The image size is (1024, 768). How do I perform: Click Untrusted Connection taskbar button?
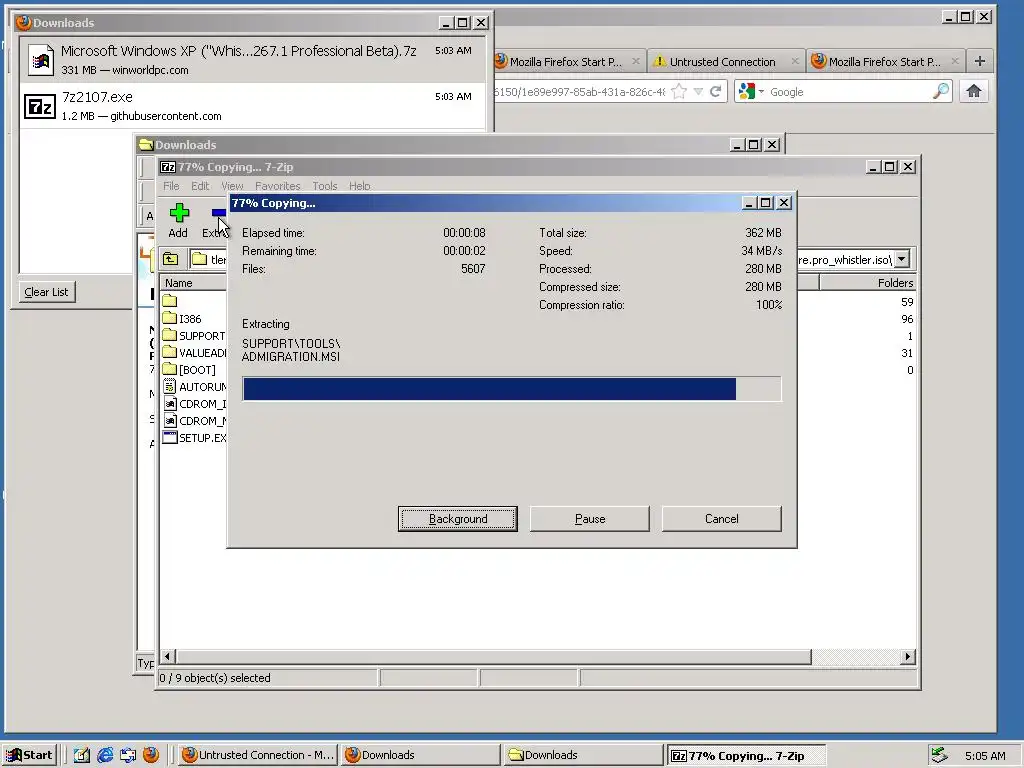[257, 755]
